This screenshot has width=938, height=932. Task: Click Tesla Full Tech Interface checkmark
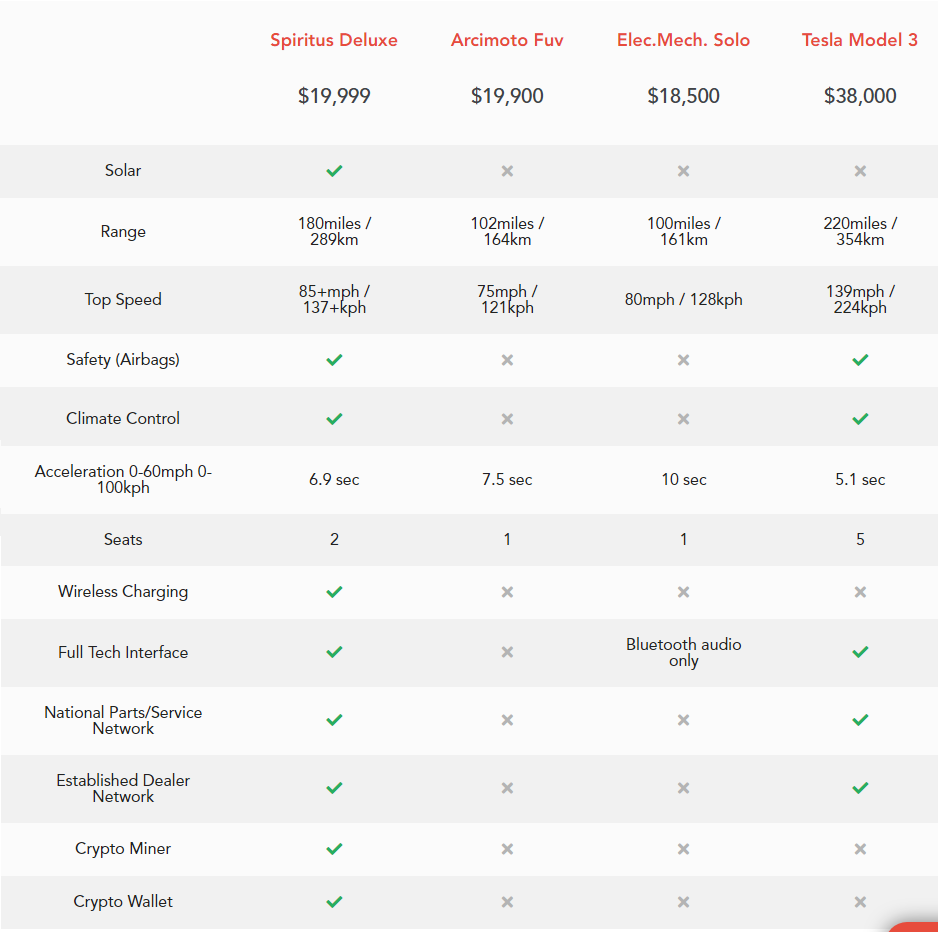860,651
